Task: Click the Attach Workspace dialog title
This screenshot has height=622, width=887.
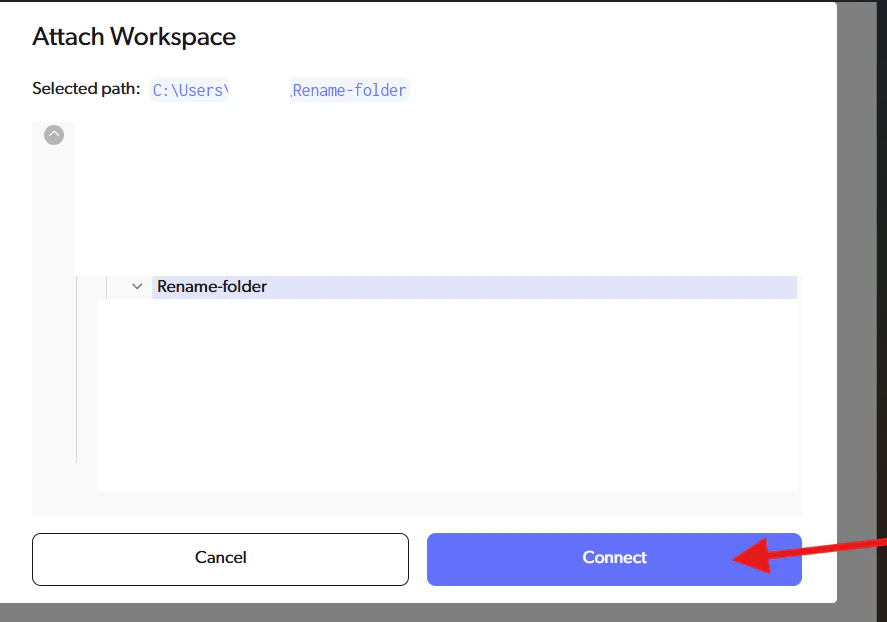Action: click(x=134, y=37)
